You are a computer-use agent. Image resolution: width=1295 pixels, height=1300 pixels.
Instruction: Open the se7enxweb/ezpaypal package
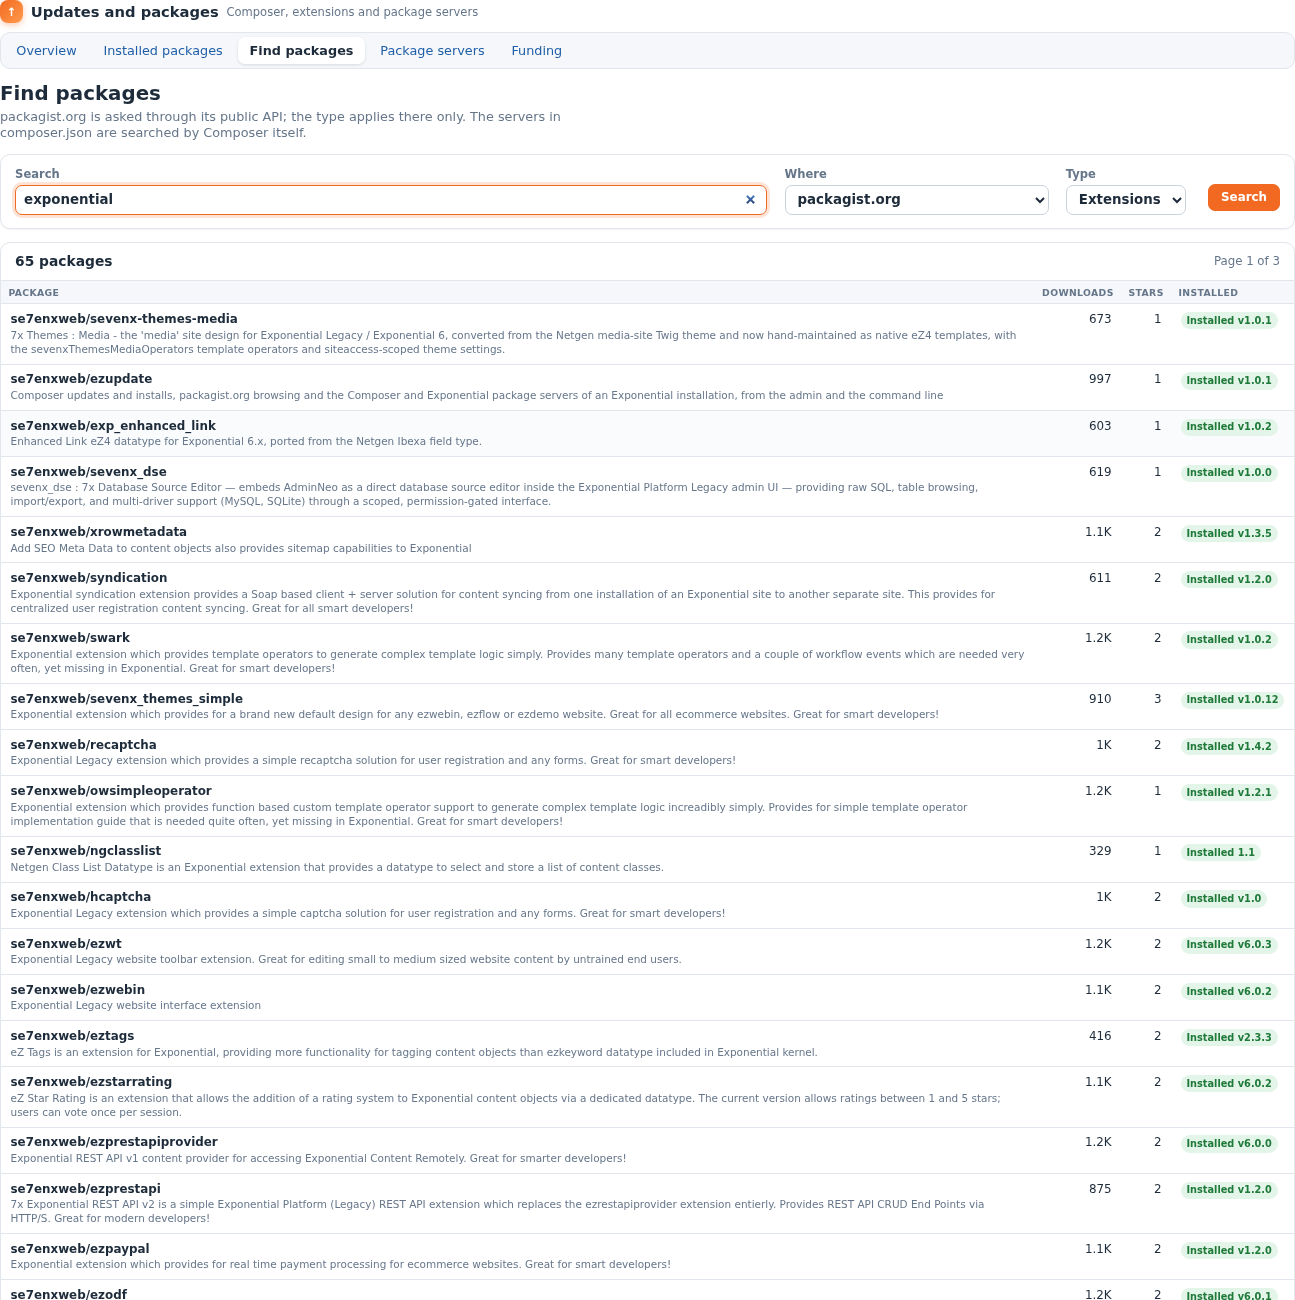[x=80, y=1249]
